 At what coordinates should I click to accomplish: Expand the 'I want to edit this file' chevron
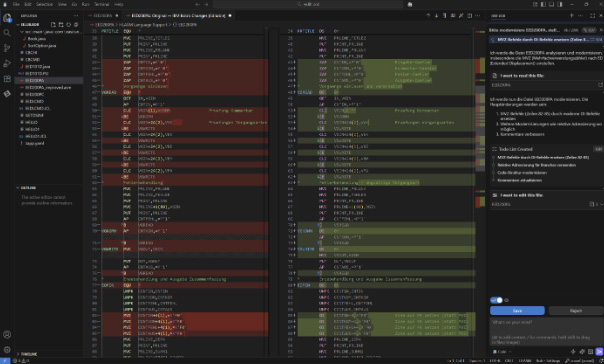pyautogui.click(x=602, y=204)
